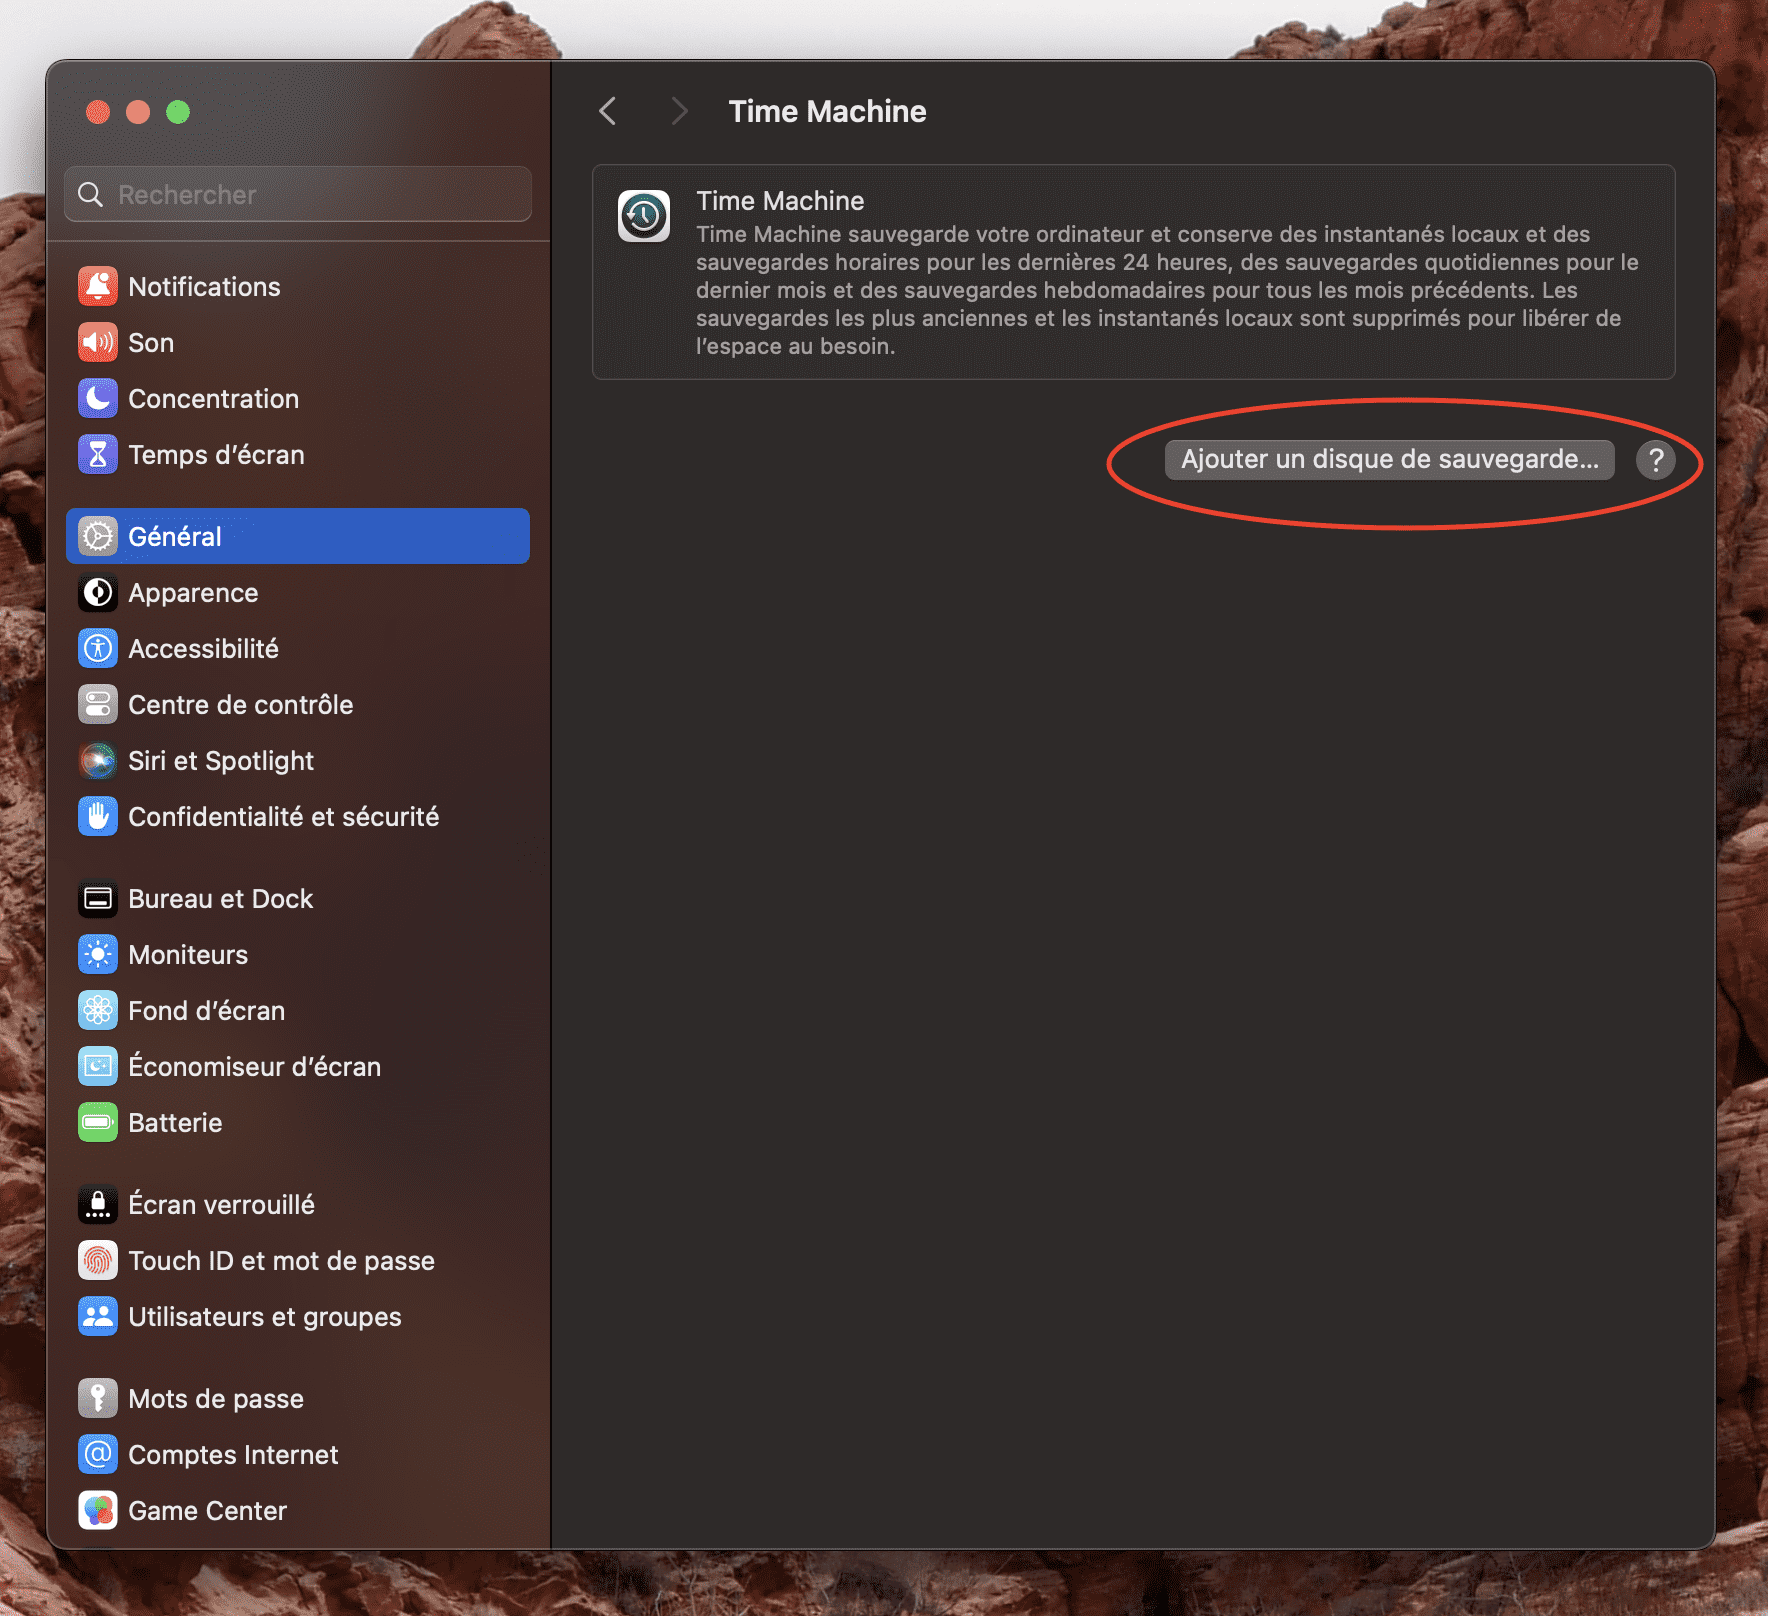Click the Batterie green icon
The height and width of the screenshot is (1616, 1768).
[x=98, y=1123]
